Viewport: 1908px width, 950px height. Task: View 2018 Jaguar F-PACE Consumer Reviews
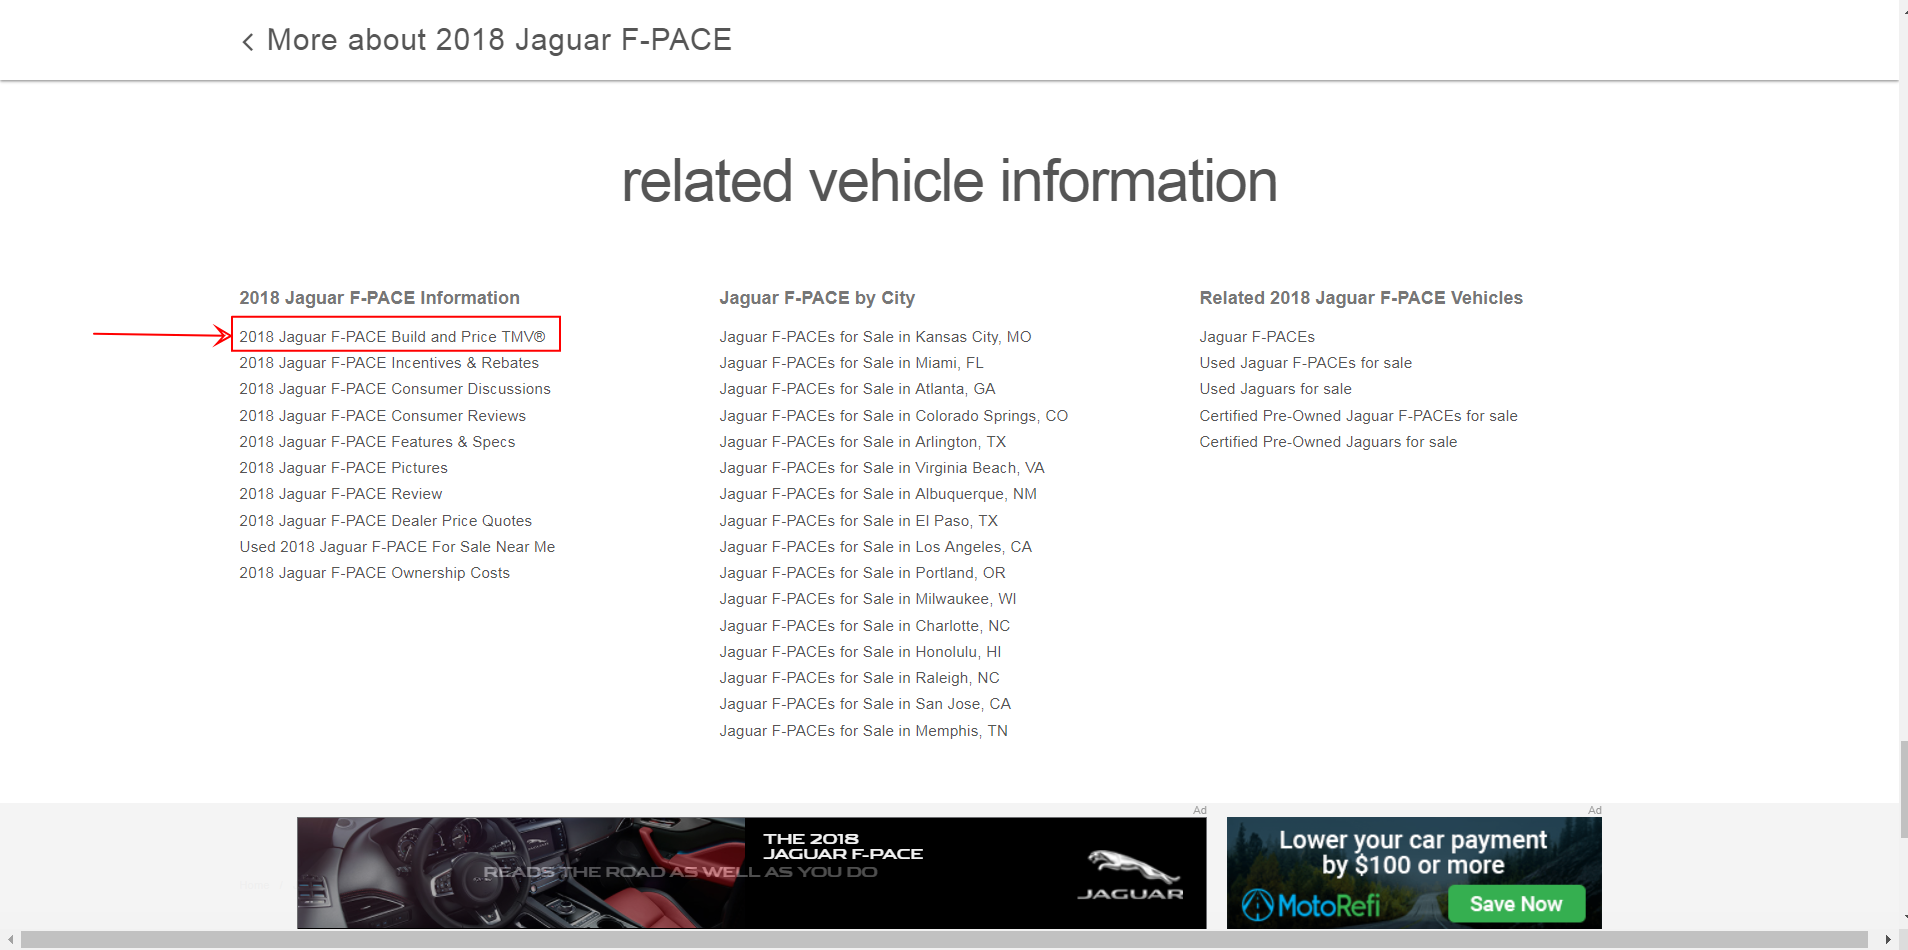pos(382,416)
